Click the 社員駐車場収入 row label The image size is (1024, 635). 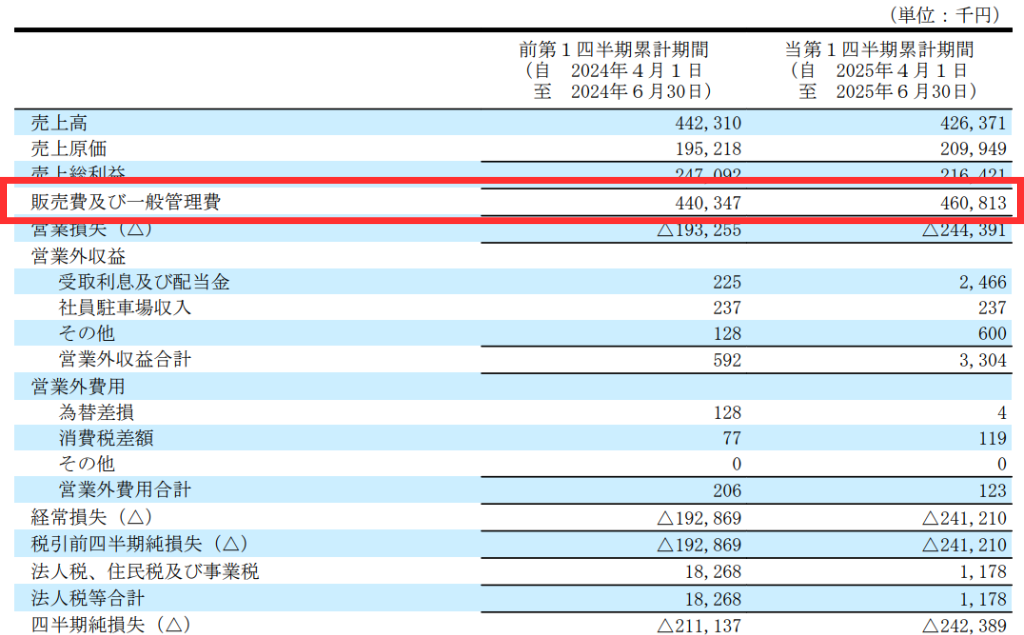125,308
